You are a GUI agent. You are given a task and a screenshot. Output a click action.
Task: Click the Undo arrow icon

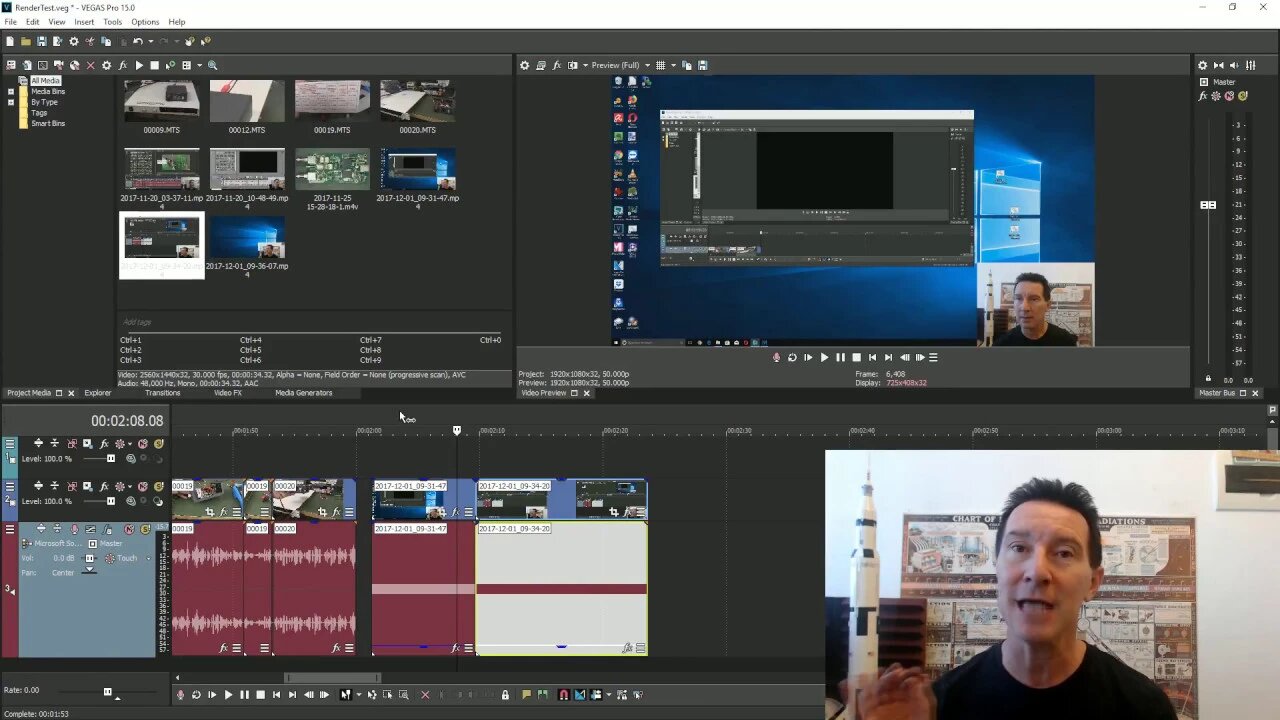(138, 41)
